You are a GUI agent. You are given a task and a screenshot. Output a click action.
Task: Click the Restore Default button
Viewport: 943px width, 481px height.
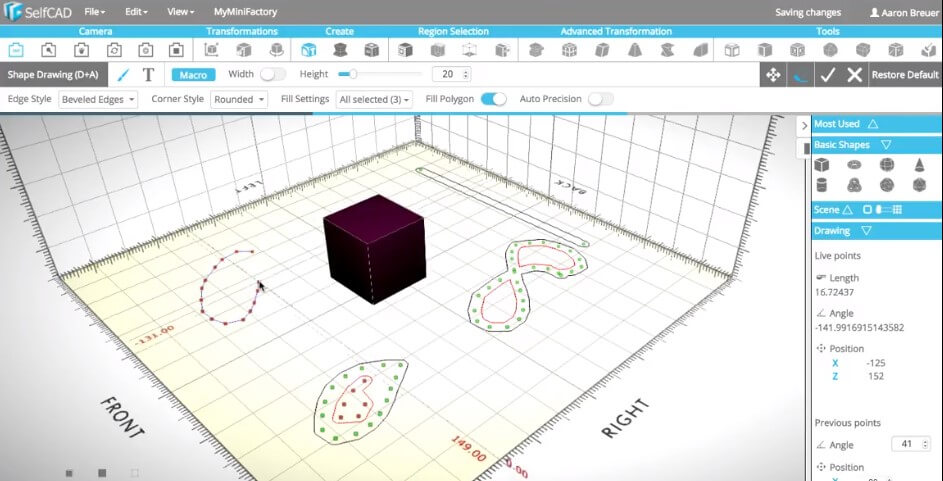[905, 75]
